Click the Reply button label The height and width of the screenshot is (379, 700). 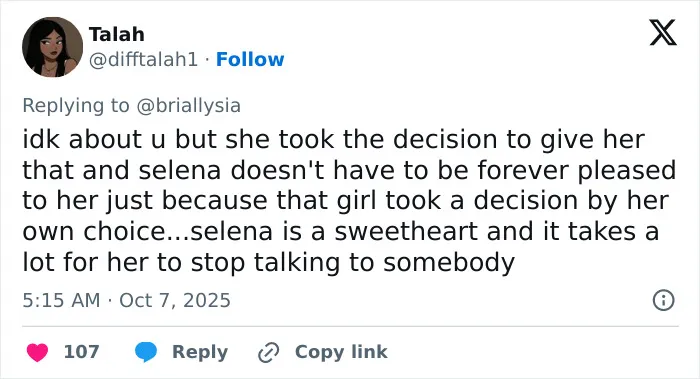[200, 352]
